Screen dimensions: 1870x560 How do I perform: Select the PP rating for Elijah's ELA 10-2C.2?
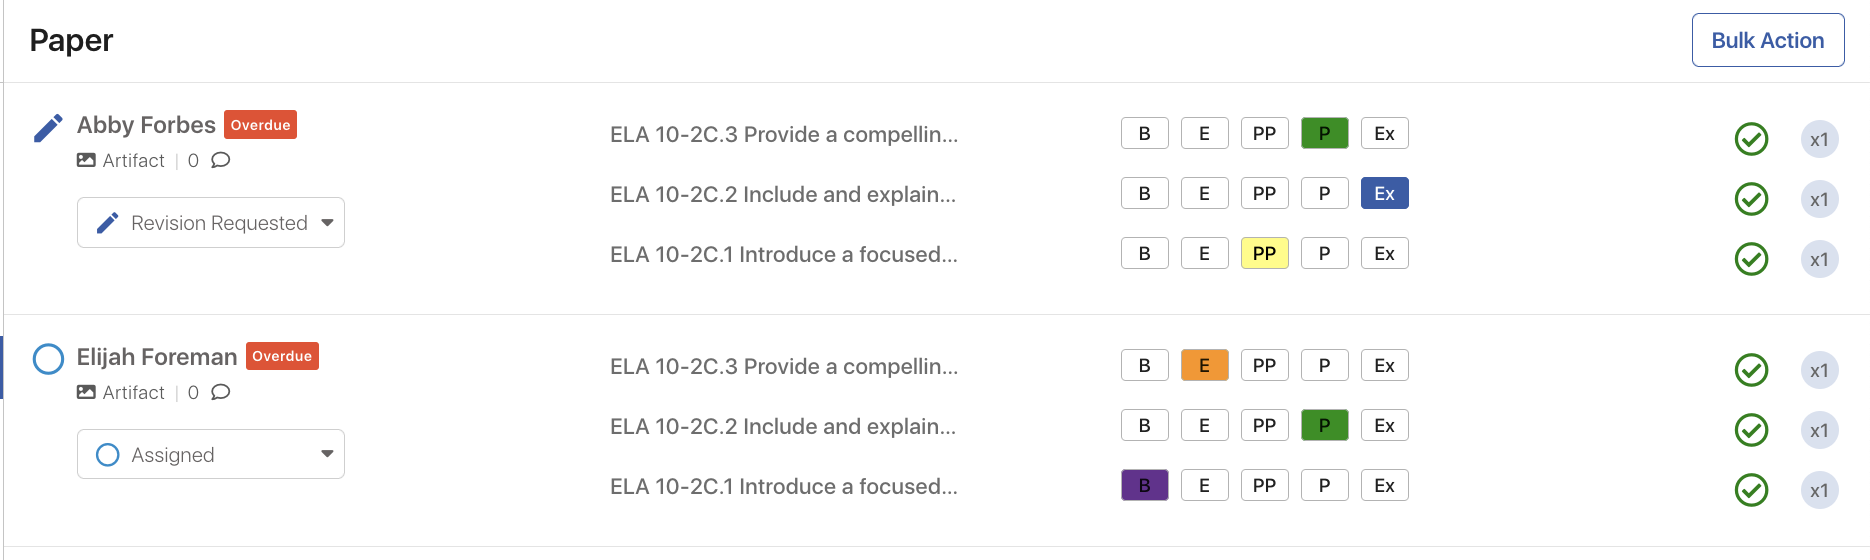(x=1264, y=426)
